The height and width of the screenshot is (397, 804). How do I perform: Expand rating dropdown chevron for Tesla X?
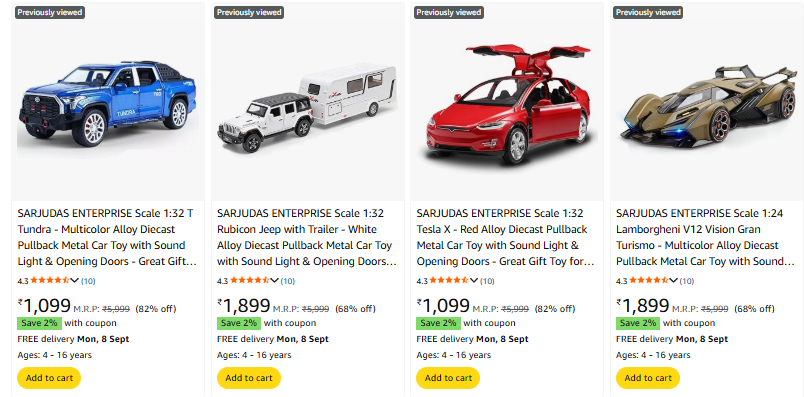click(x=473, y=281)
